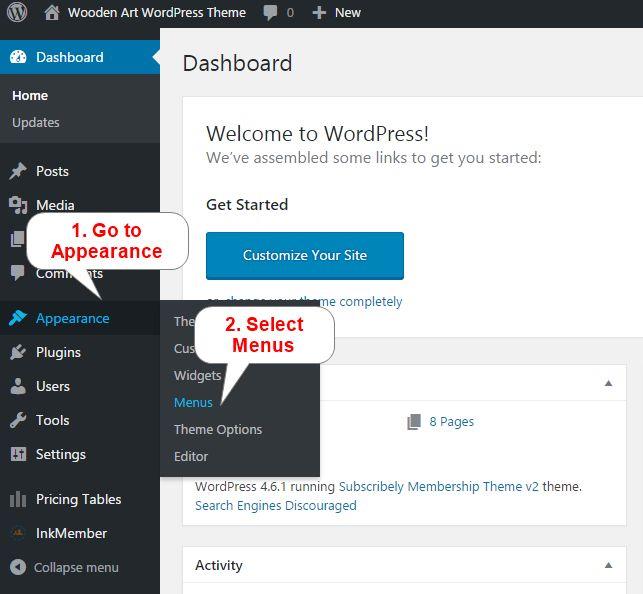Viewport: 643px width, 594px height.
Task: Click the Appearance paintbrush icon
Action: 18,318
